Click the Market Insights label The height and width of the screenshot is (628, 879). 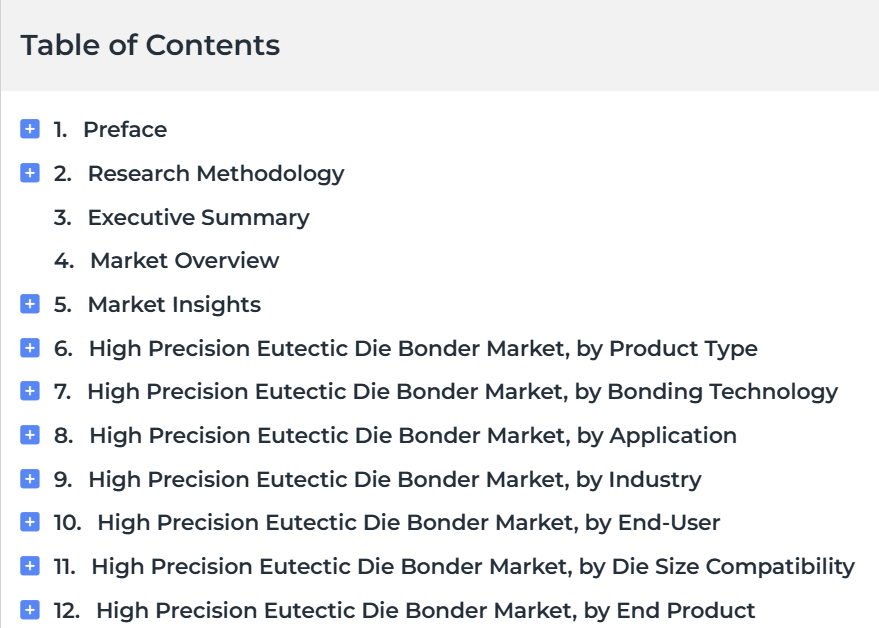(x=174, y=304)
